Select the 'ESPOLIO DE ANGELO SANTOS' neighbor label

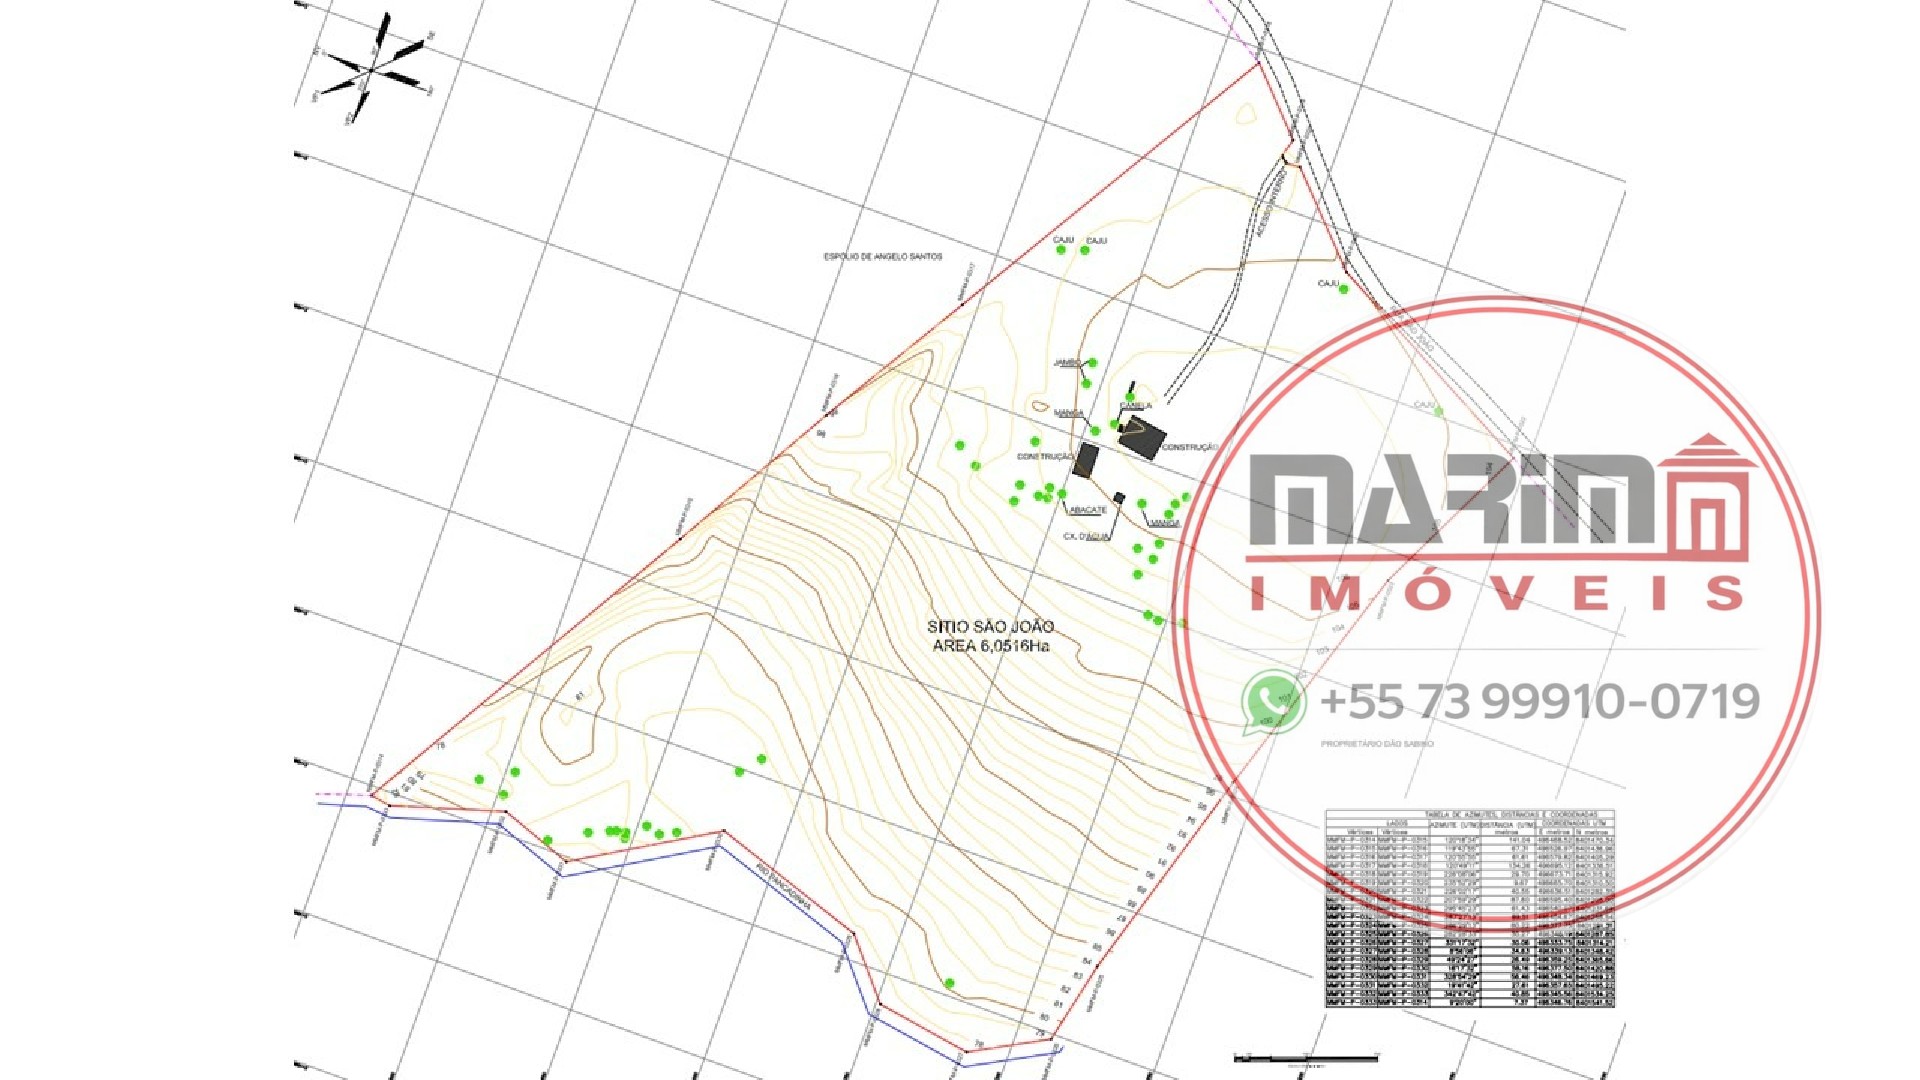coord(883,257)
